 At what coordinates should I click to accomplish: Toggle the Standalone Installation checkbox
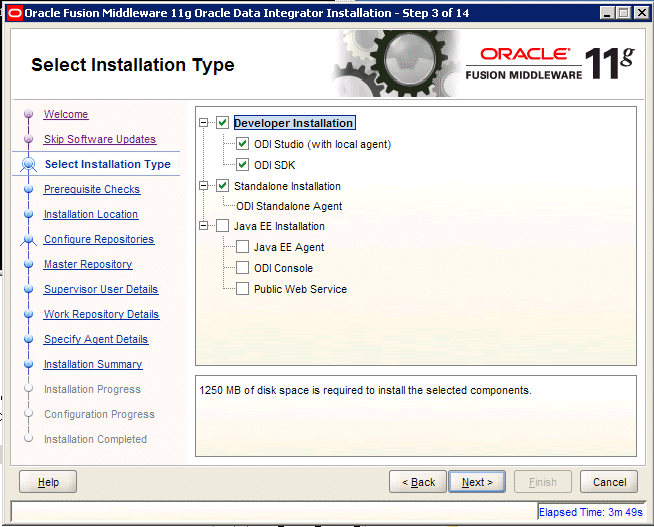(x=222, y=186)
